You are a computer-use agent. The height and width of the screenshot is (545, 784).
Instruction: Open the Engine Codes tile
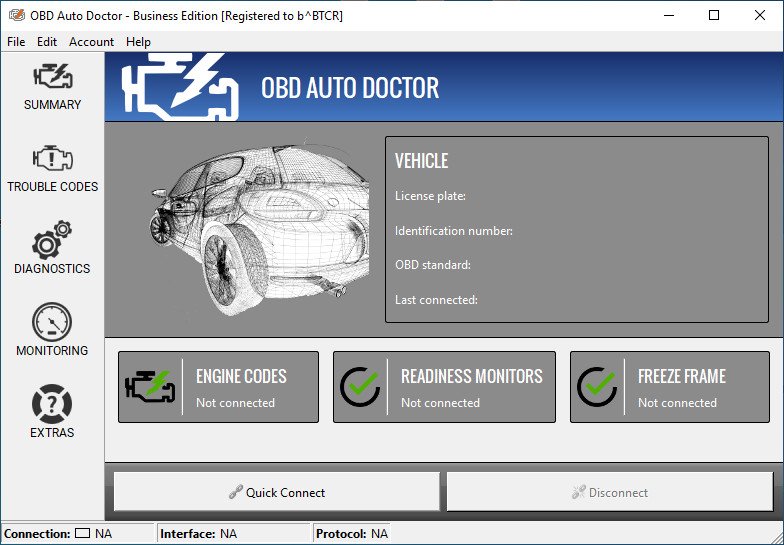click(240, 387)
